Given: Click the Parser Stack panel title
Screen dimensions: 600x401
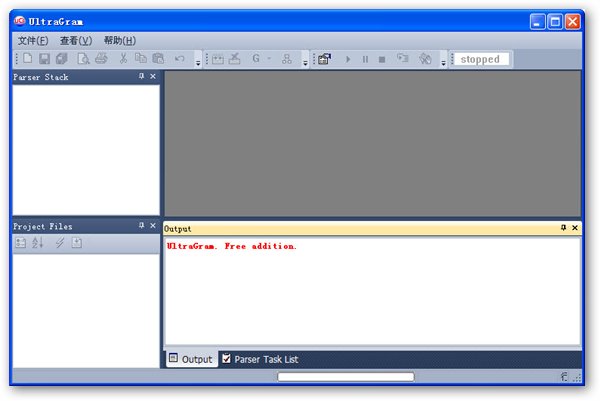Looking at the screenshot, I should pos(41,77).
